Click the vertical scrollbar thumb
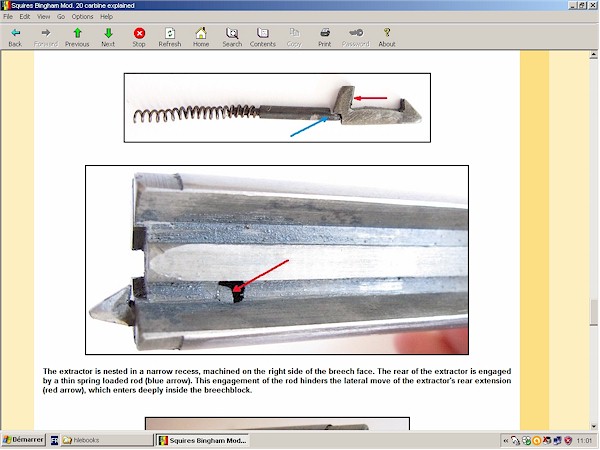 click(593, 312)
